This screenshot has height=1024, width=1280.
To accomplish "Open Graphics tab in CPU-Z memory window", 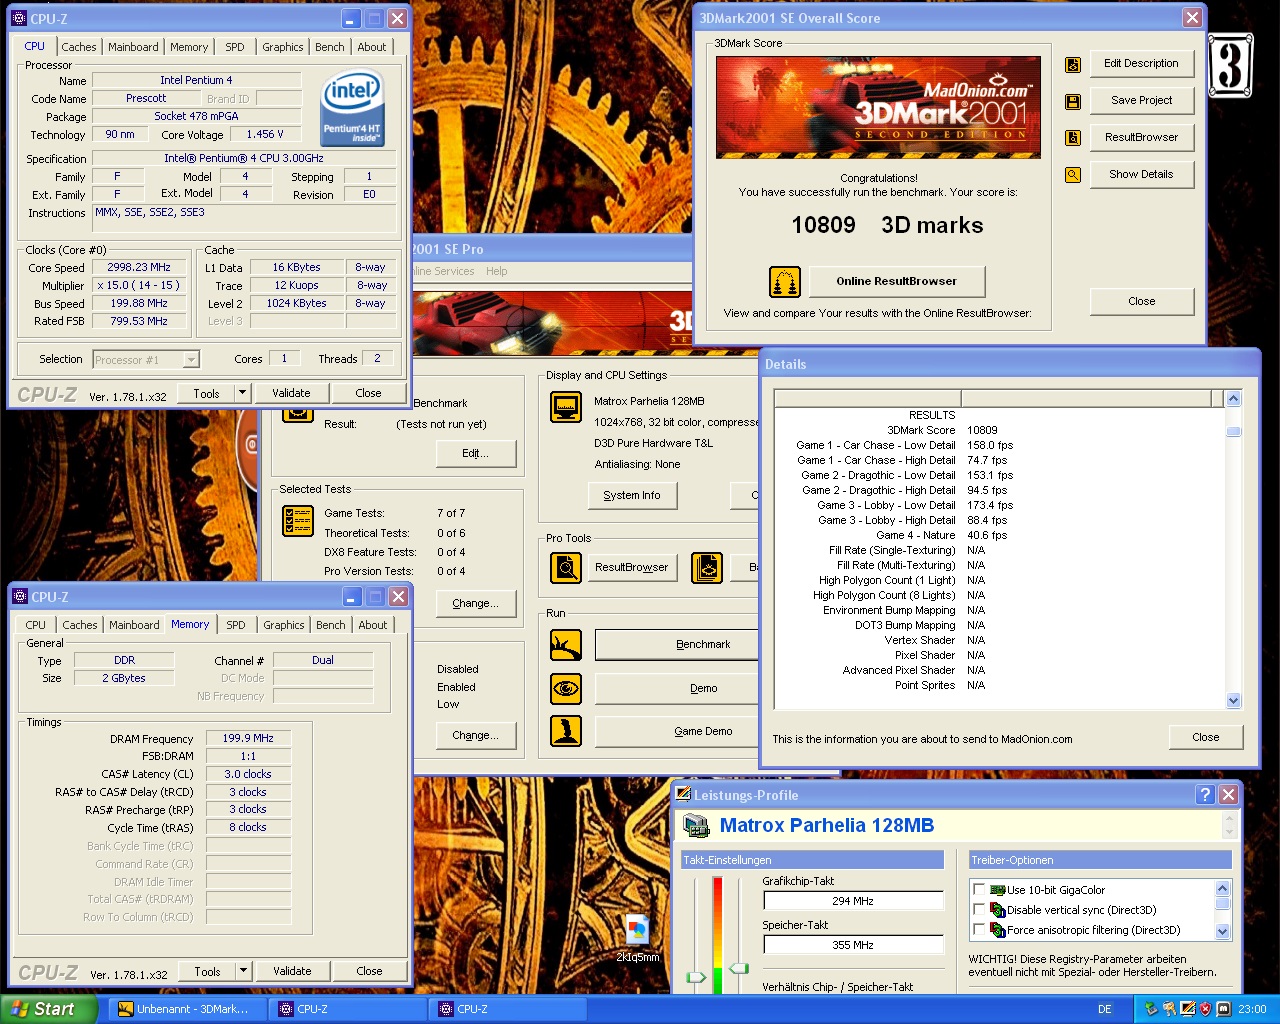I will [284, 625].
